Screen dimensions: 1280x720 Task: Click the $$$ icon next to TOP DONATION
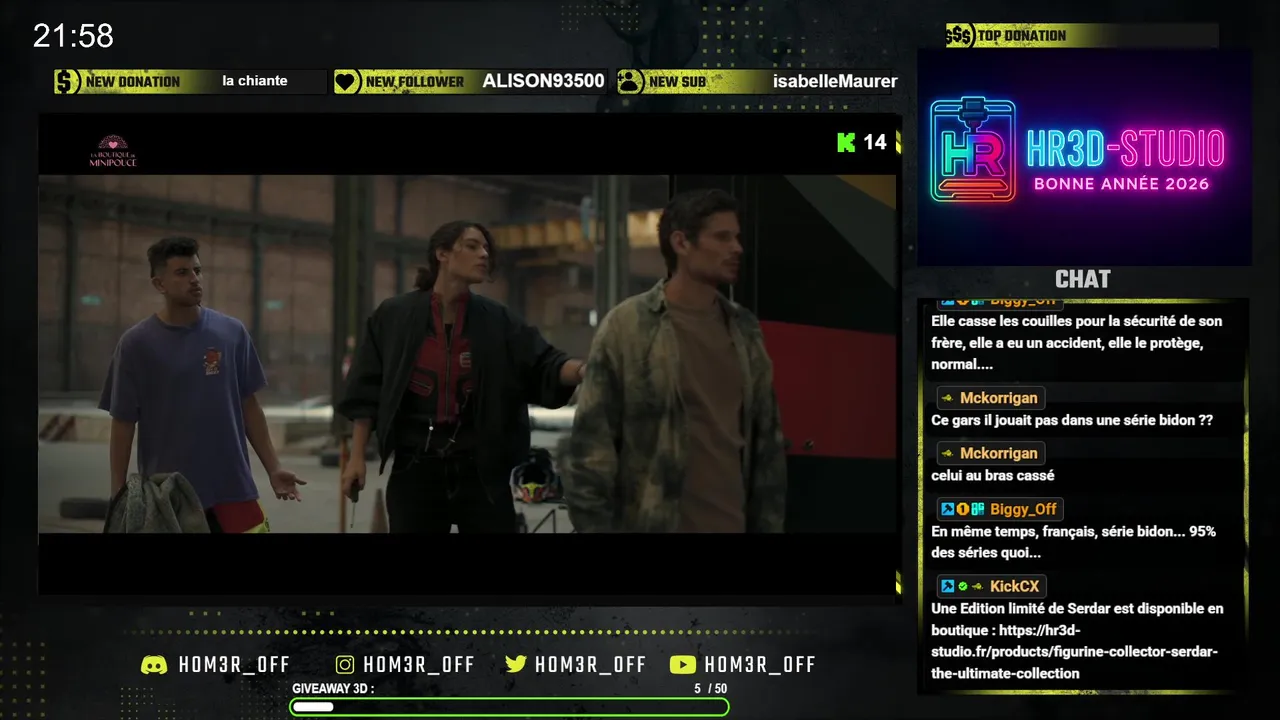(960, 36)
